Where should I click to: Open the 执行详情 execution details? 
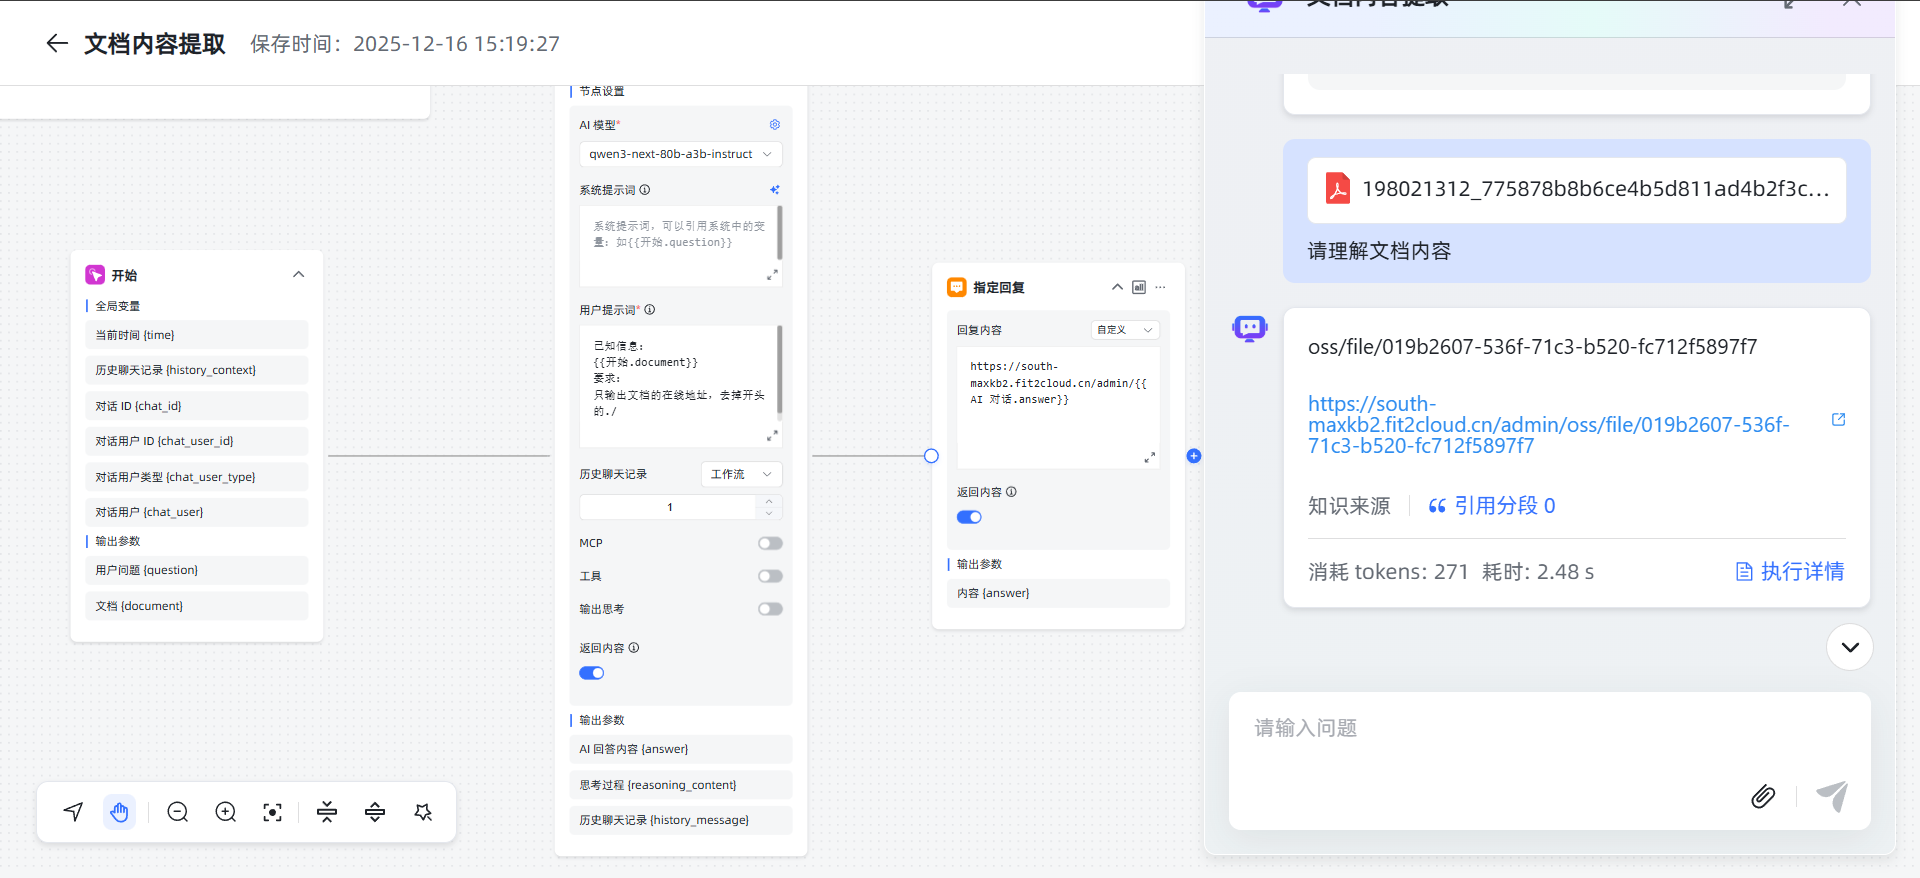click(x=1790, y=572)
